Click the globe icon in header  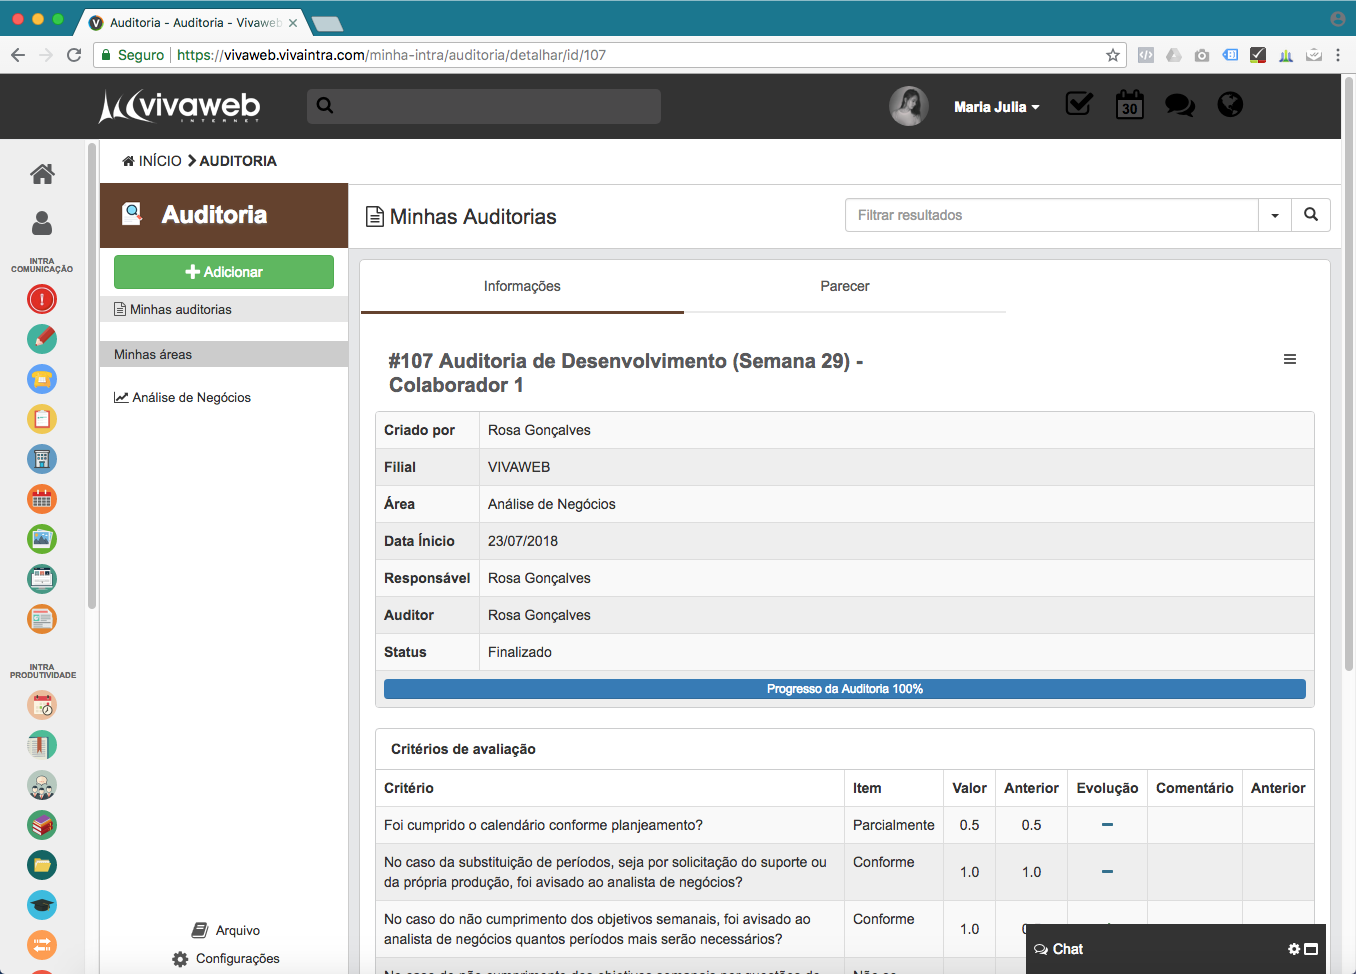1230,104
